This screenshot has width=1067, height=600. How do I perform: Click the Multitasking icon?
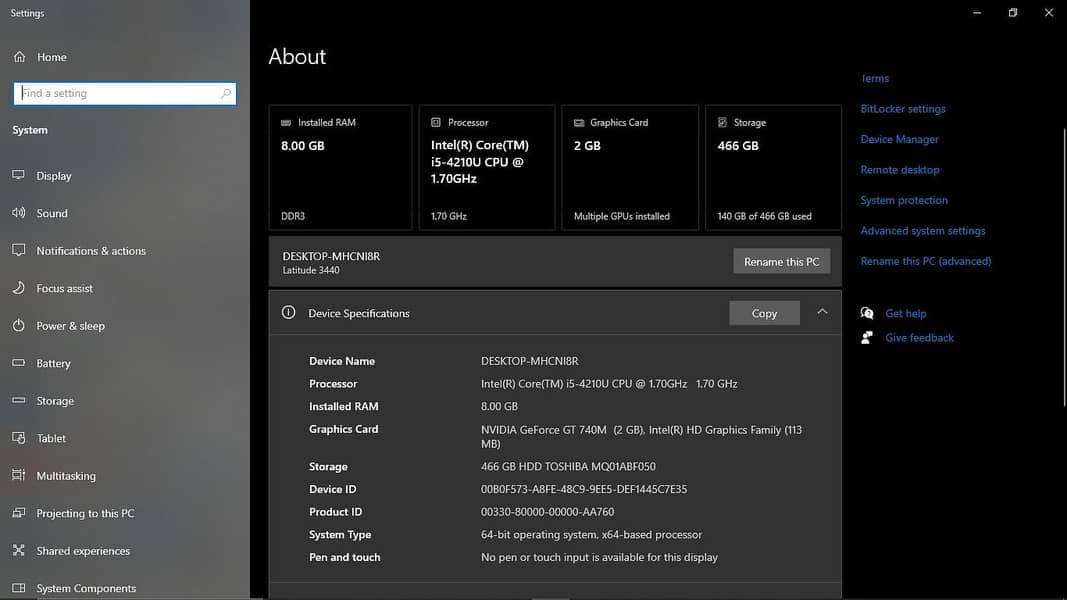pos(18,475)
